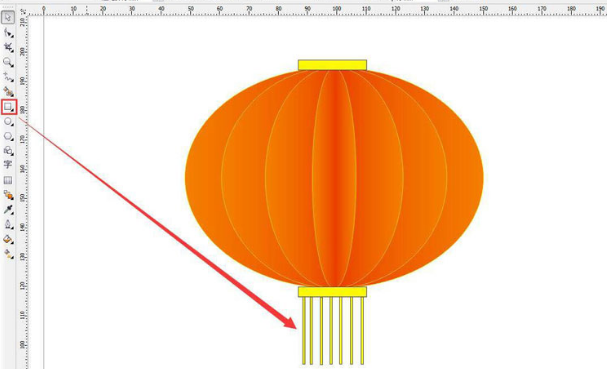Choose the Table tool
The width and height of the screenshot is (607, 369).
(8, 180)
